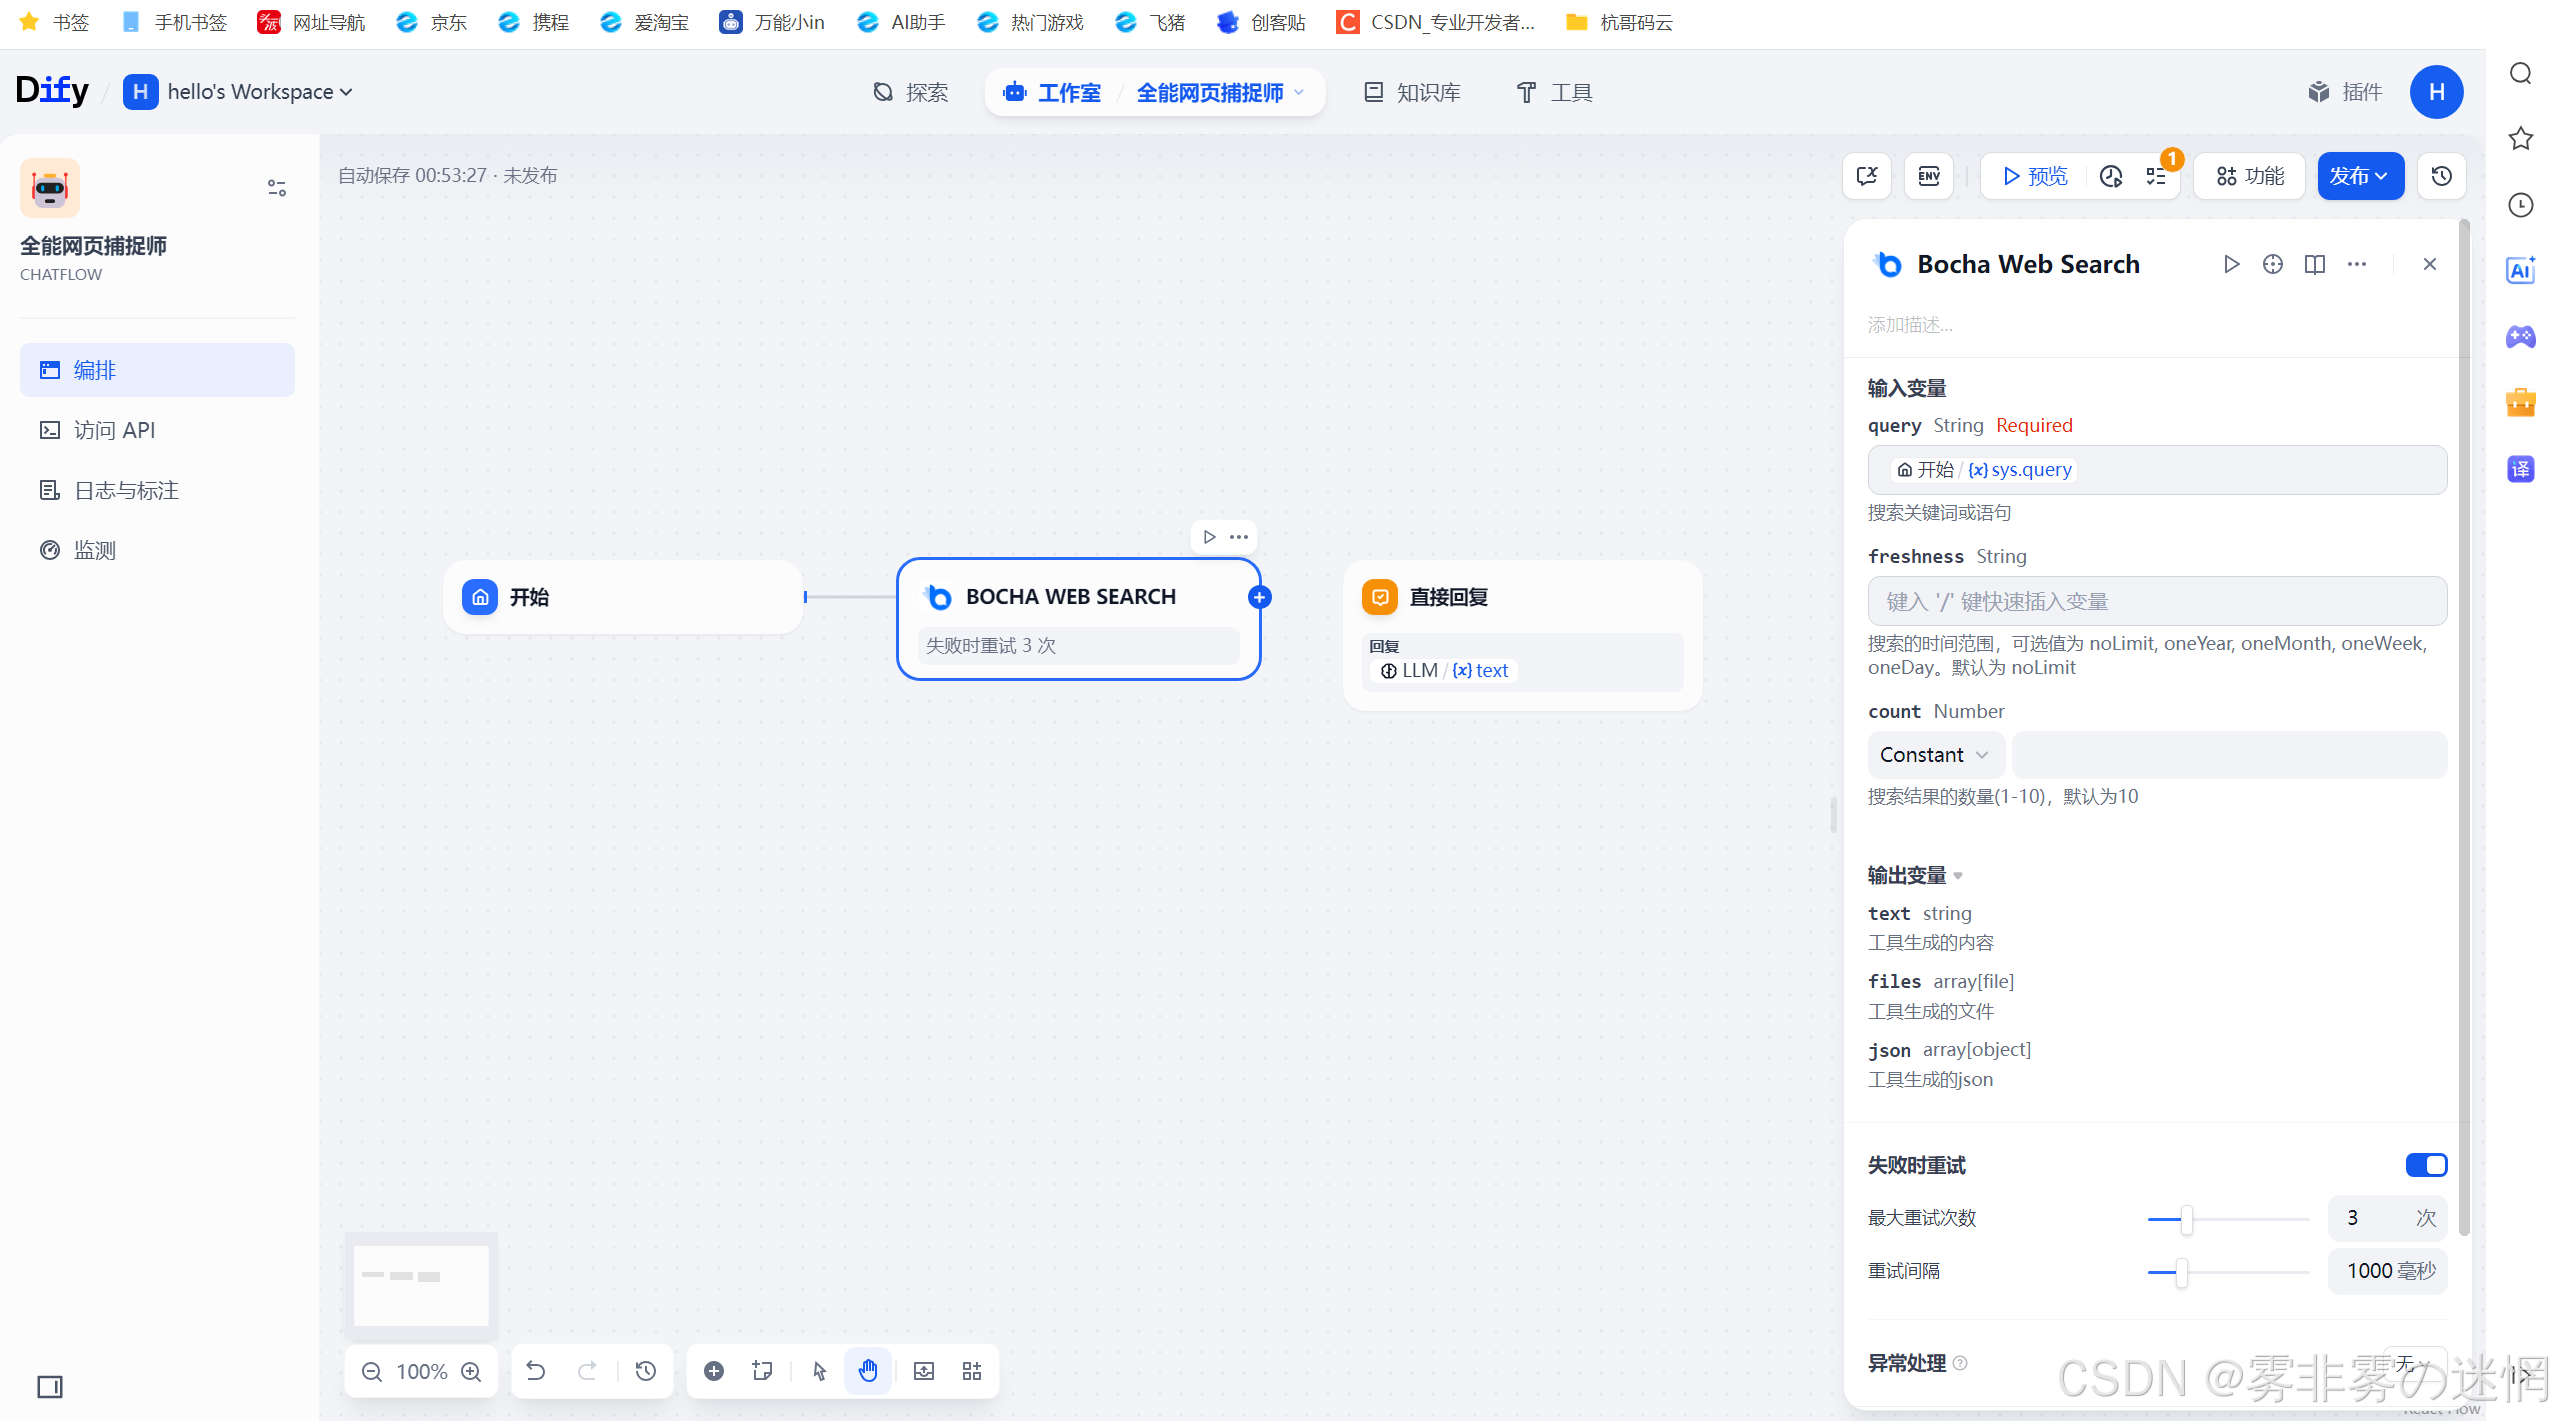This screenshot has height=1421, width=2555.
Task: Click the query field with sys.query
Action: point(2157,470)
